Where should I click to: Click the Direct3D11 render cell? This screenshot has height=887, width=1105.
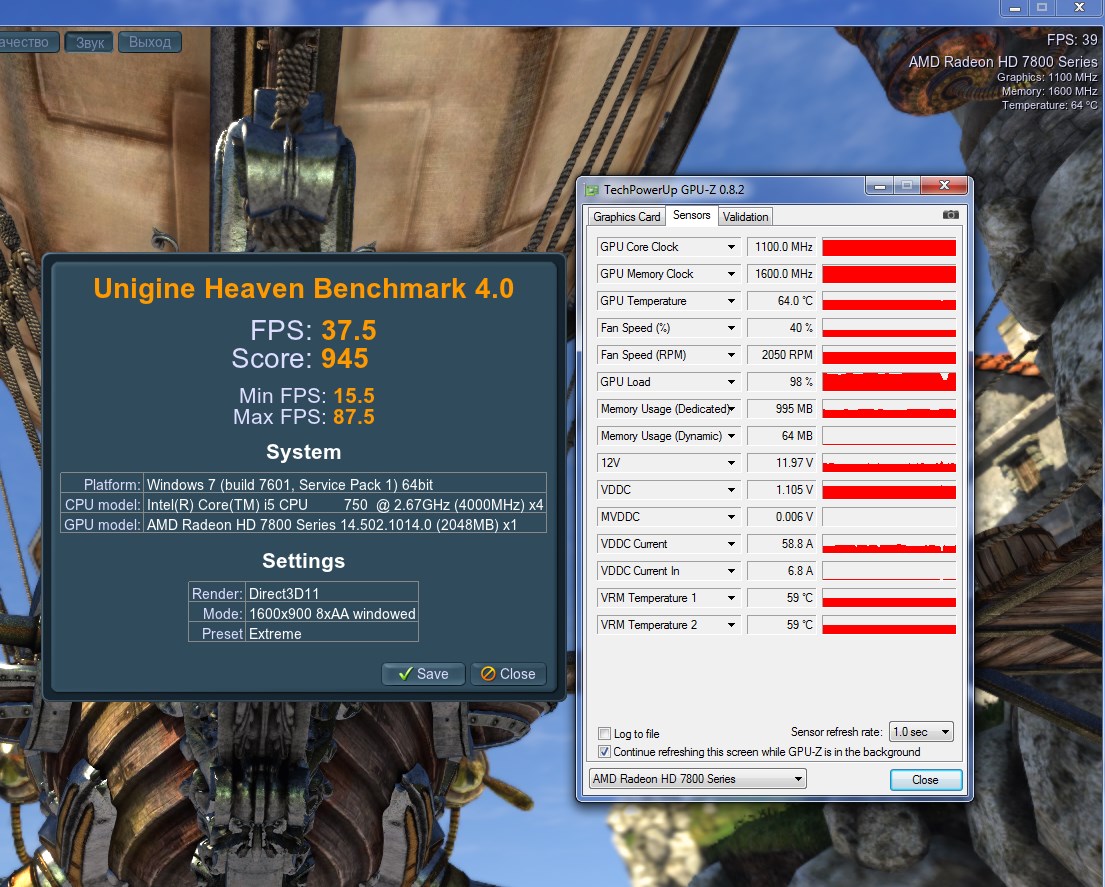pos(332,593)
